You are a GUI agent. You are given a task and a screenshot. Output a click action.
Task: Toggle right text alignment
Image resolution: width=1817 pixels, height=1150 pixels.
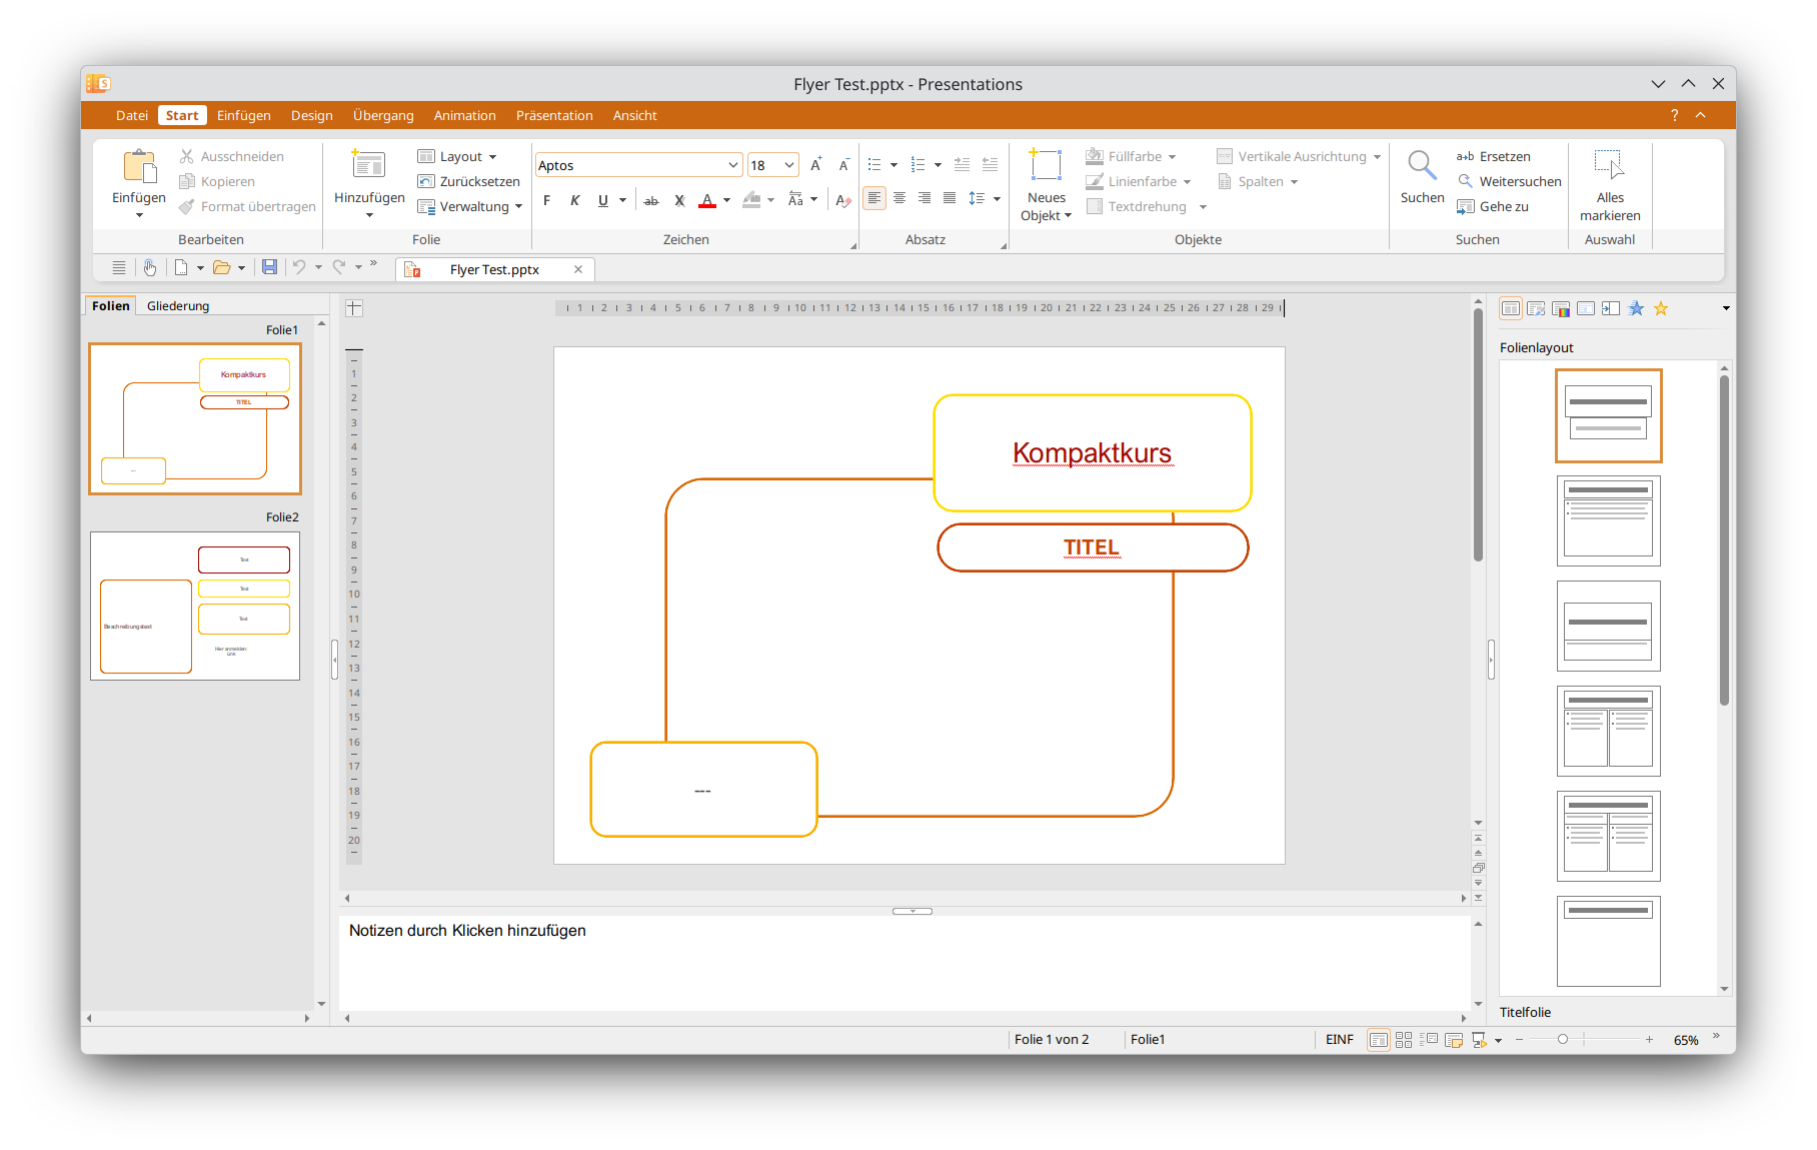click(x=924, y=198)
